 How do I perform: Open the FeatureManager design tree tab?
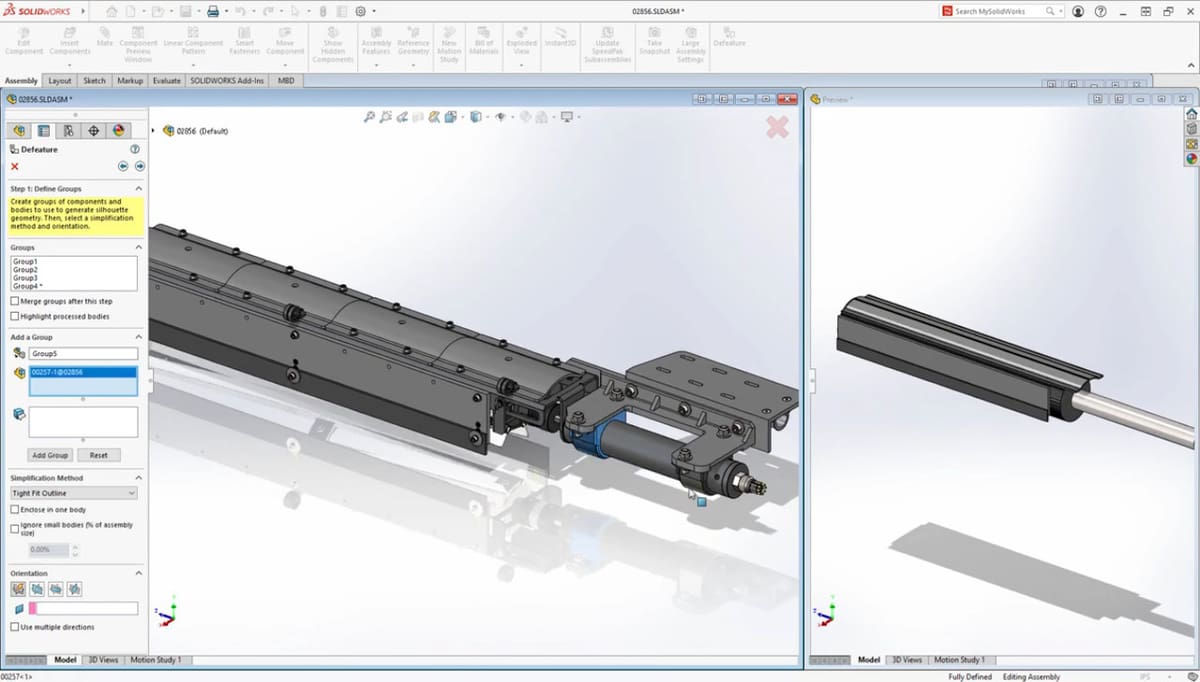pos(19,130)
